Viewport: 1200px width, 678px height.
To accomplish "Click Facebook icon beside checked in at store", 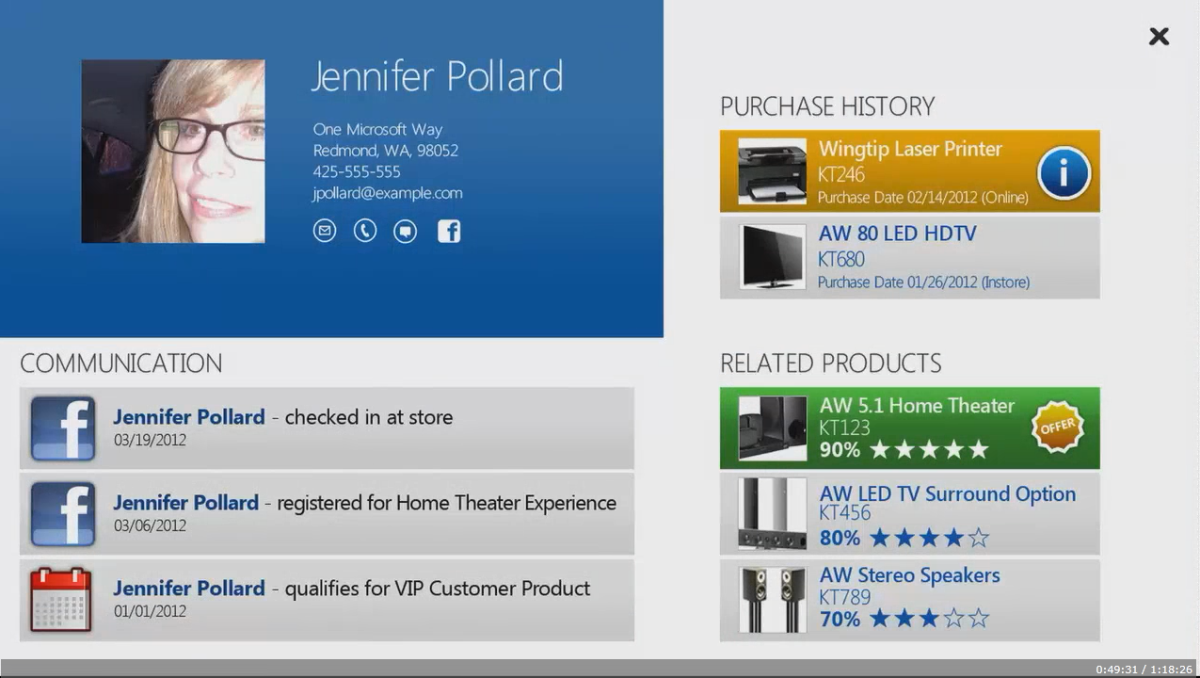I will [x=63, y=428].
